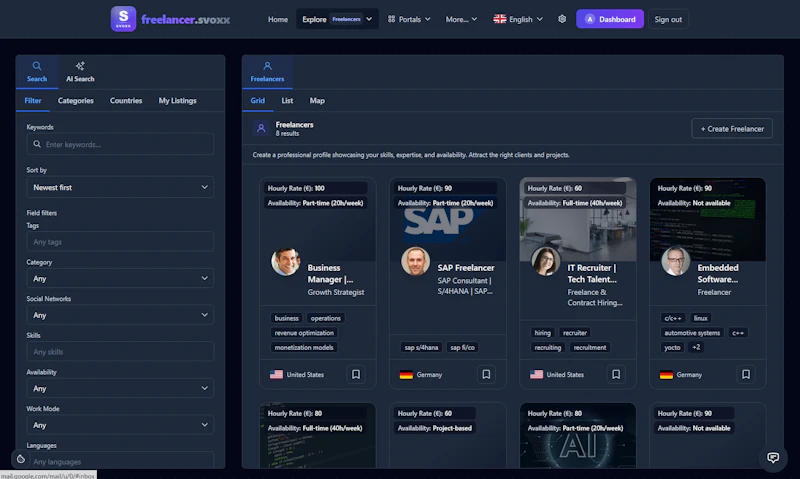The width and height of the screenshot is (800, 479).
Task: Open the Social Networks dropdown
Action: [x=120, y=315]
